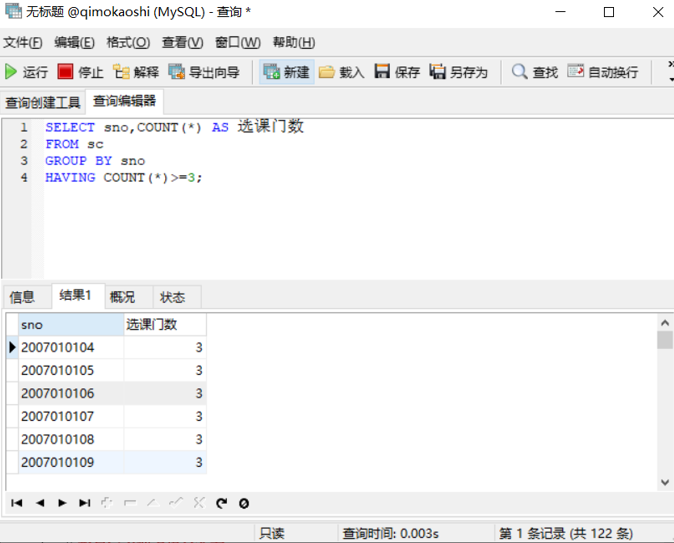
Task: Select cell 2007010108
Action: point(71,439)
